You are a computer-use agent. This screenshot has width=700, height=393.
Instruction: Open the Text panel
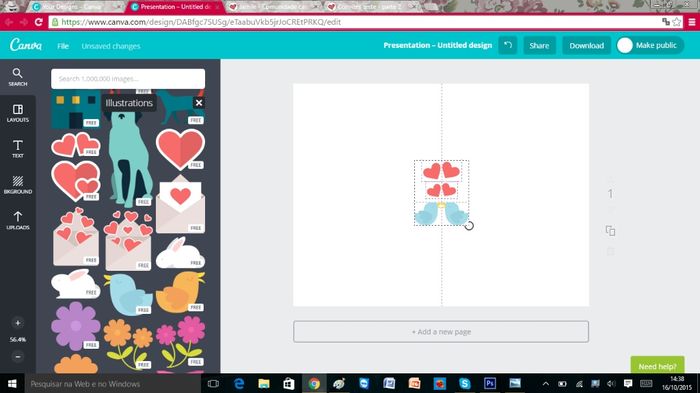click(x=17, y=149)
